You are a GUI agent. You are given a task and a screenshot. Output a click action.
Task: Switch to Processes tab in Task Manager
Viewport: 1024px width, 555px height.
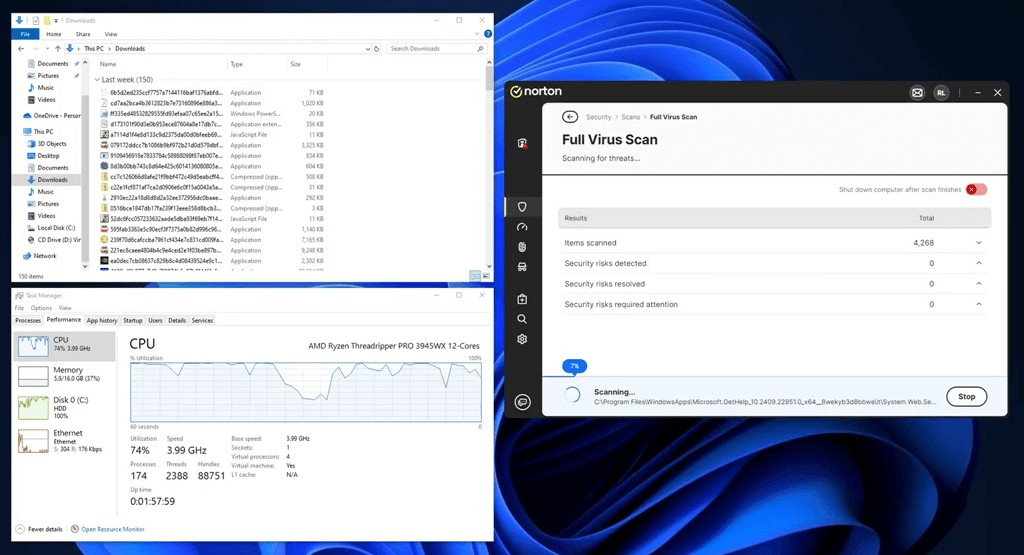pos(28,321)
